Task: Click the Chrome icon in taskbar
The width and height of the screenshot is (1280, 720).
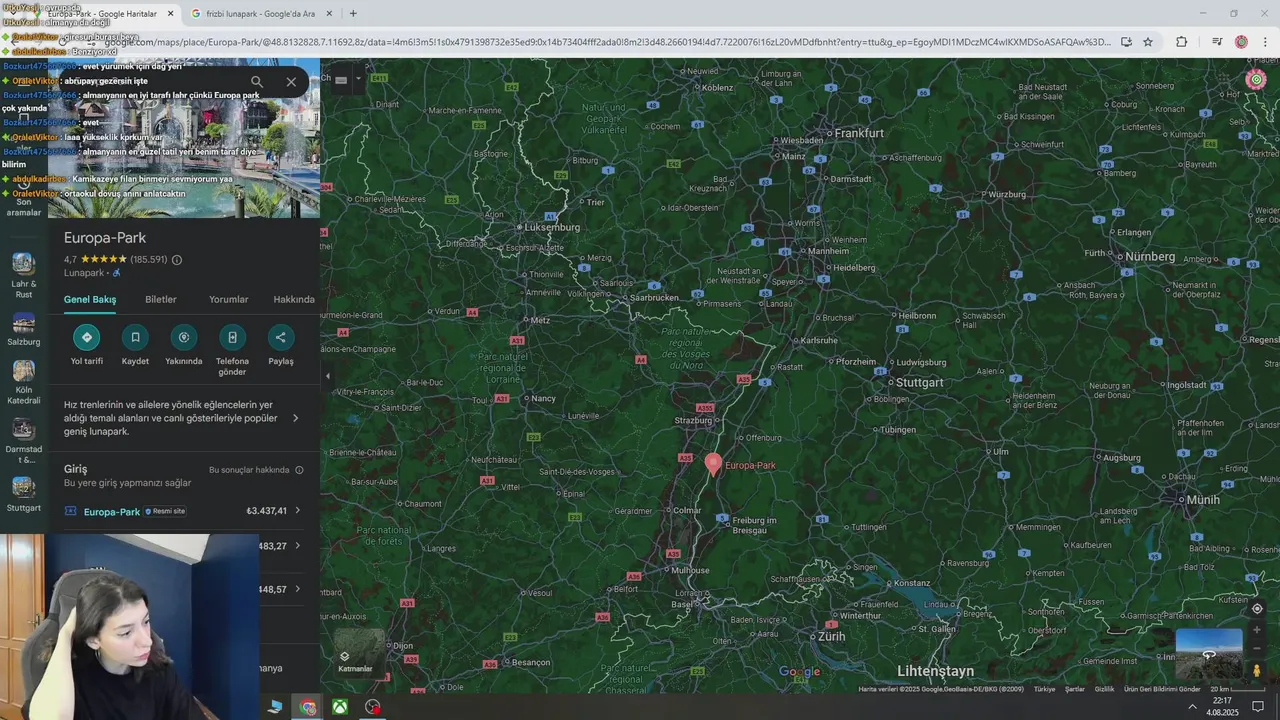Action: (308, 707)
